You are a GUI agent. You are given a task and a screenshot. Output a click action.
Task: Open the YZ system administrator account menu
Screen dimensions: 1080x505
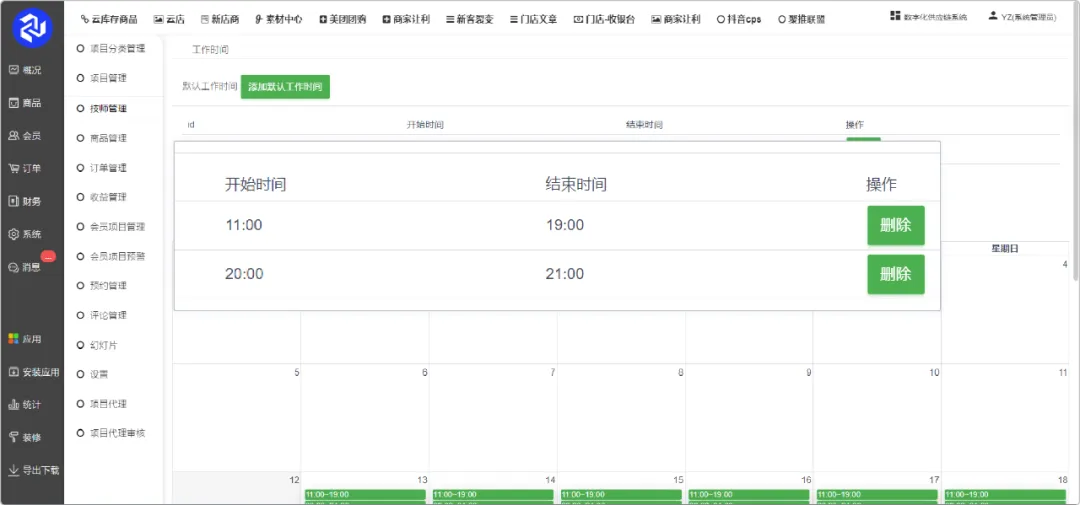(1021, 16)
